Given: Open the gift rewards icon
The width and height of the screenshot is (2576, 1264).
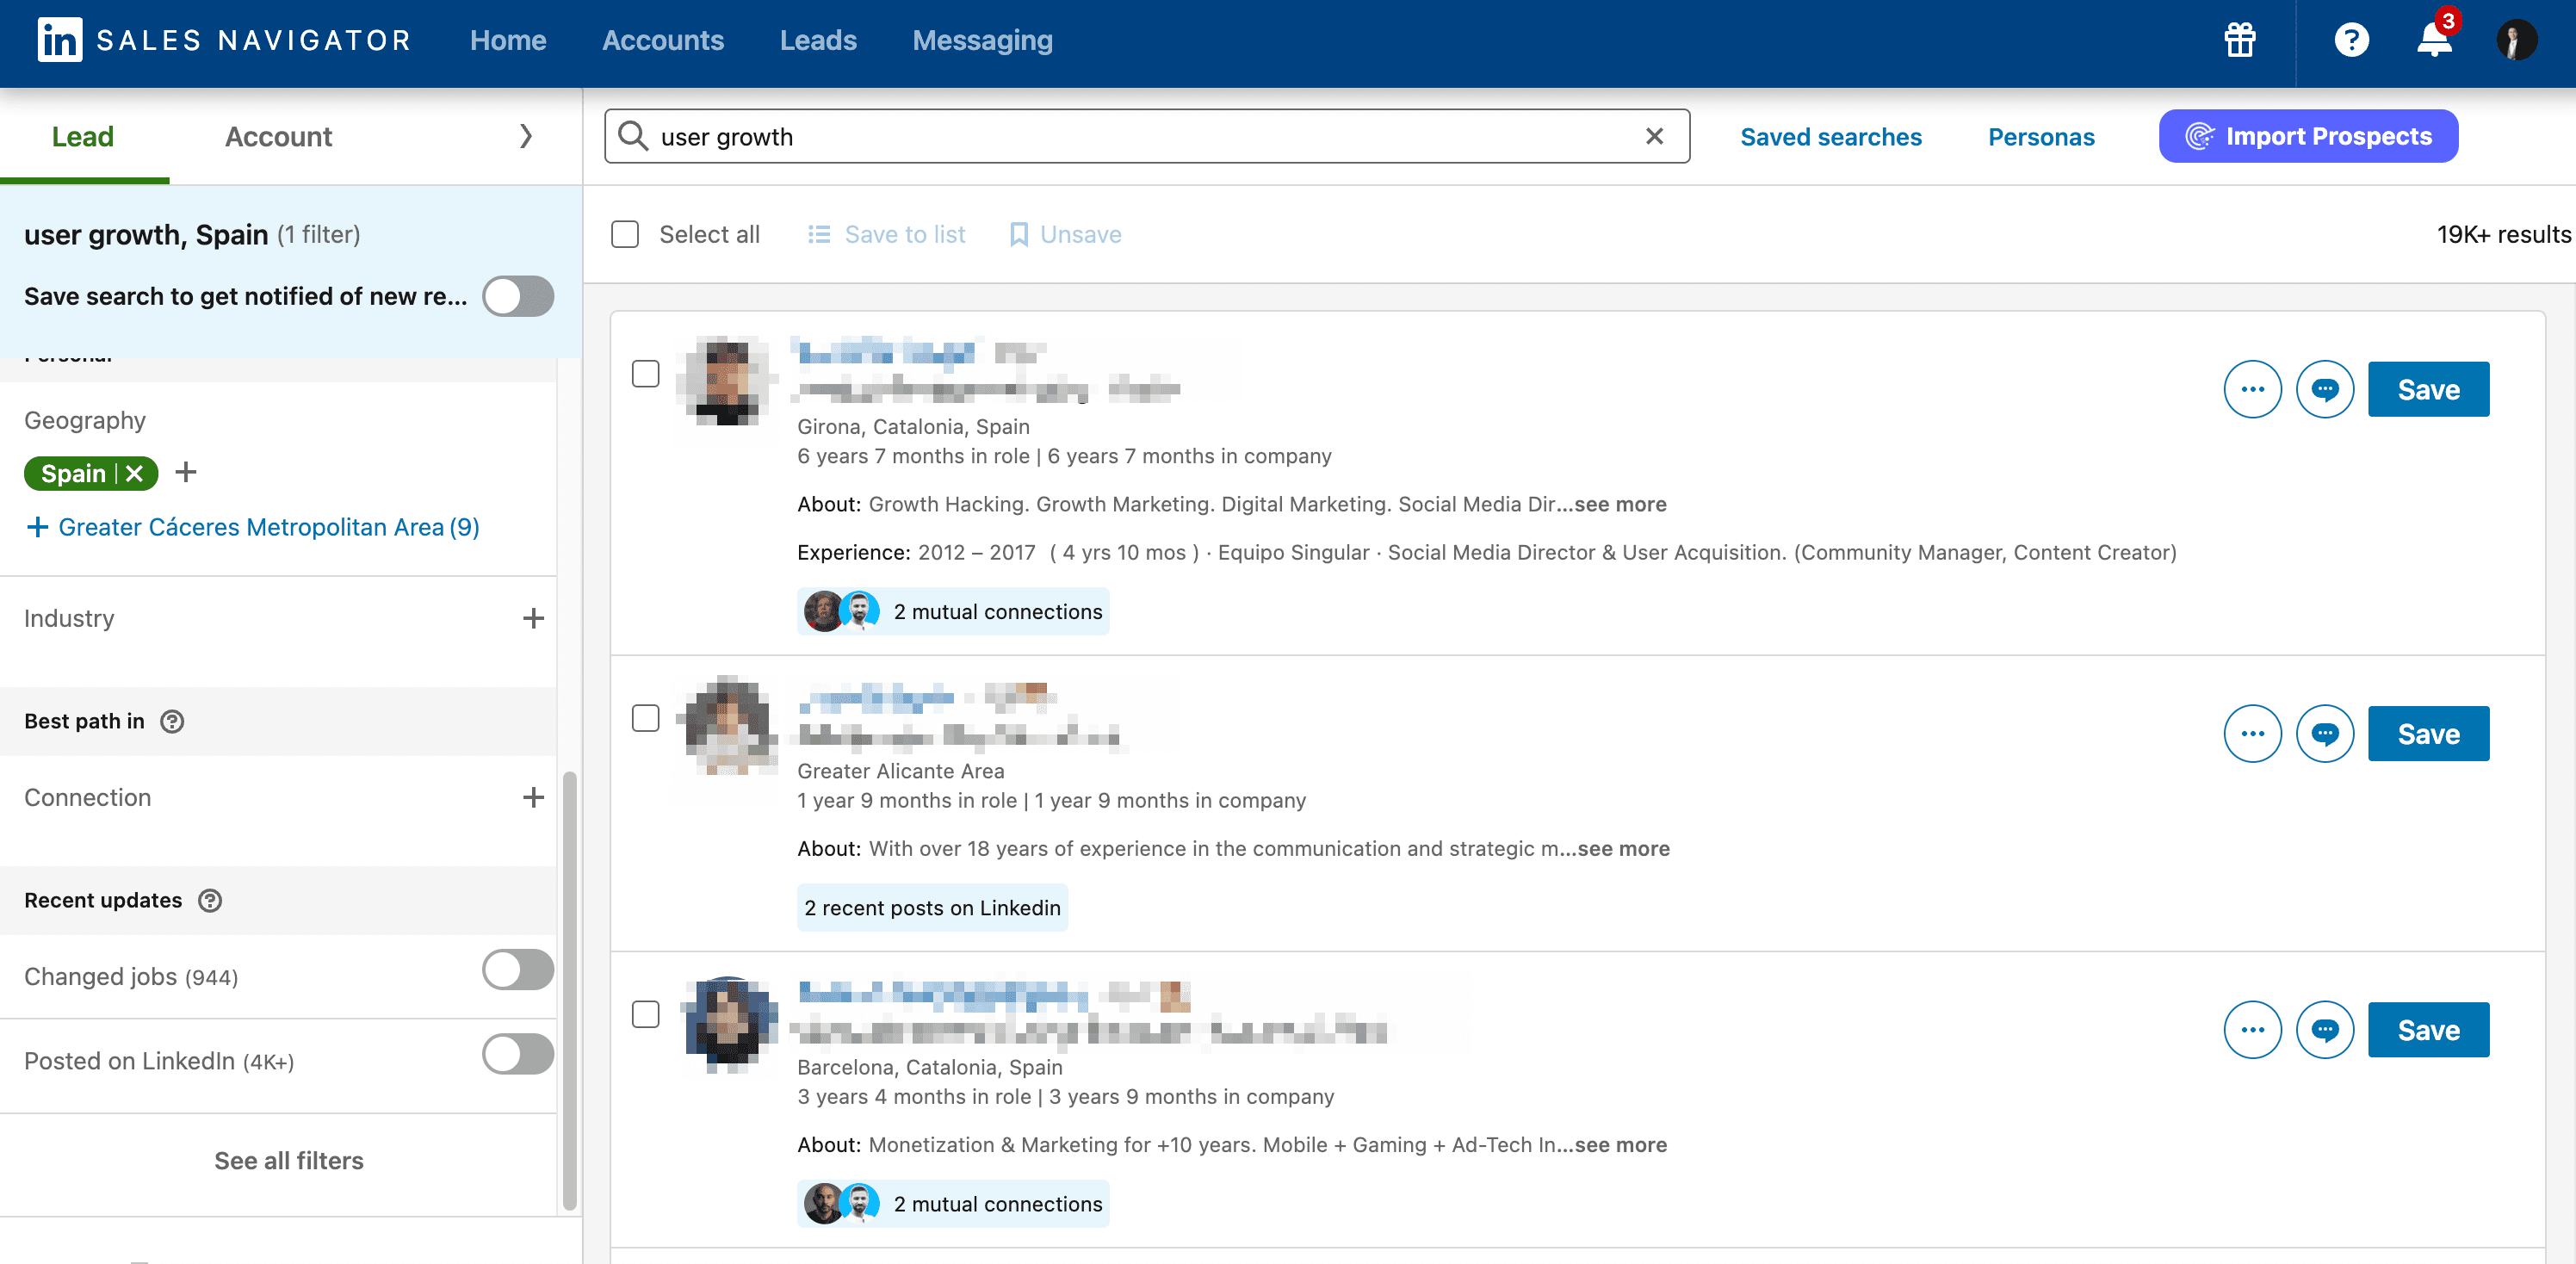Looking at the screenshot, I should tap(2239, 40).
